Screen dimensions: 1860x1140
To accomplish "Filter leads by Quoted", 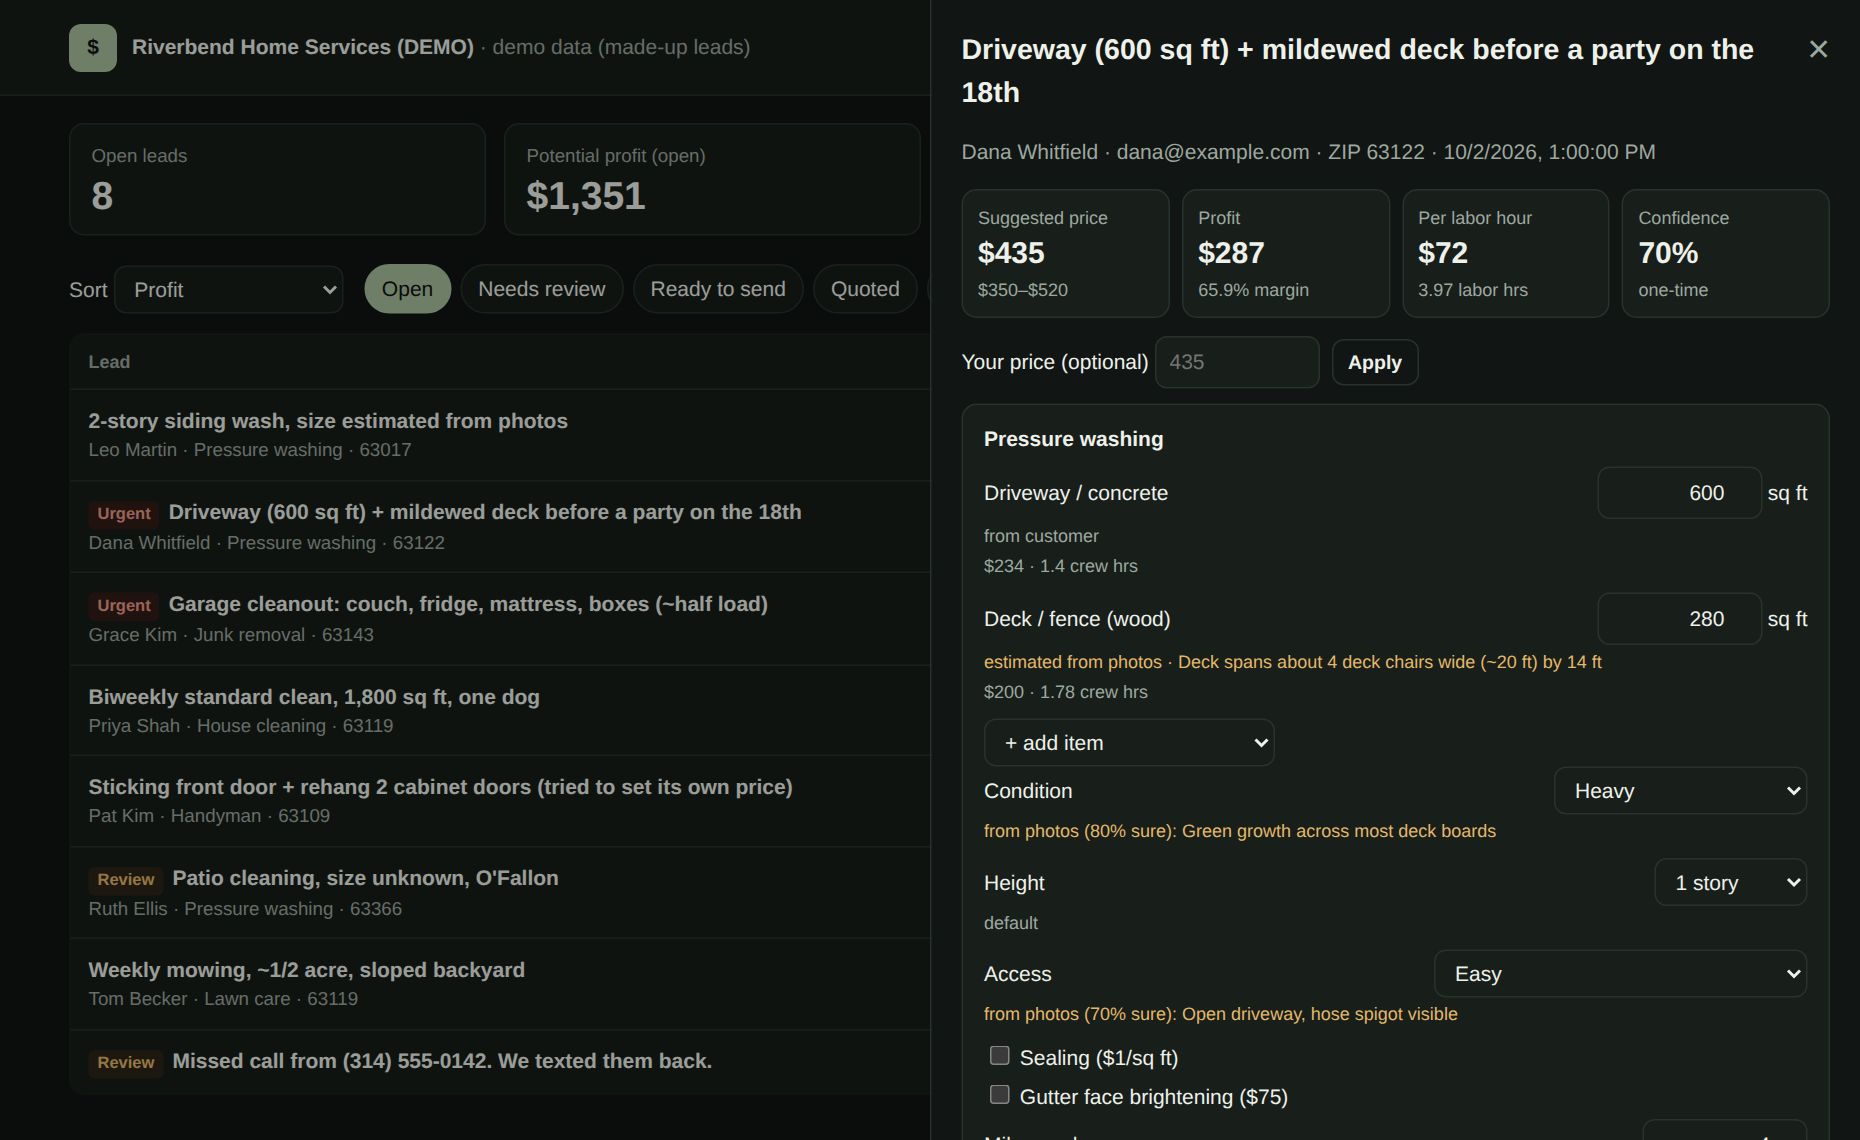I will click(865, 289).
